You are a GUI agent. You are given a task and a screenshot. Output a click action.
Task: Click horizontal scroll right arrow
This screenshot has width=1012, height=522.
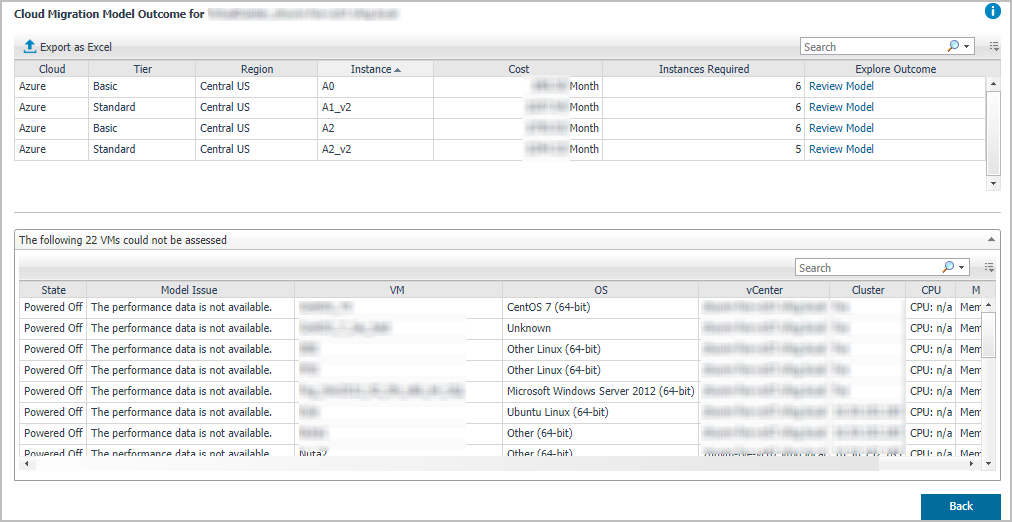pos(973,463)
